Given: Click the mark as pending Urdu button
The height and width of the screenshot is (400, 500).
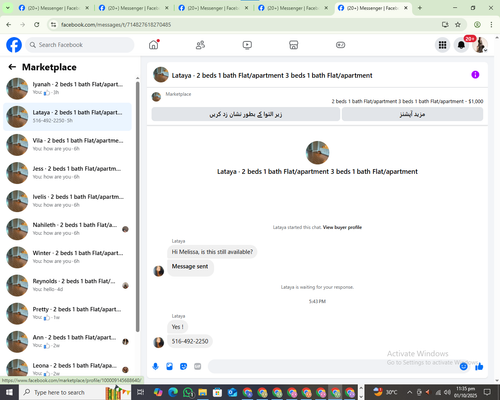Looking at the screenshot, I should pos(246,114).
